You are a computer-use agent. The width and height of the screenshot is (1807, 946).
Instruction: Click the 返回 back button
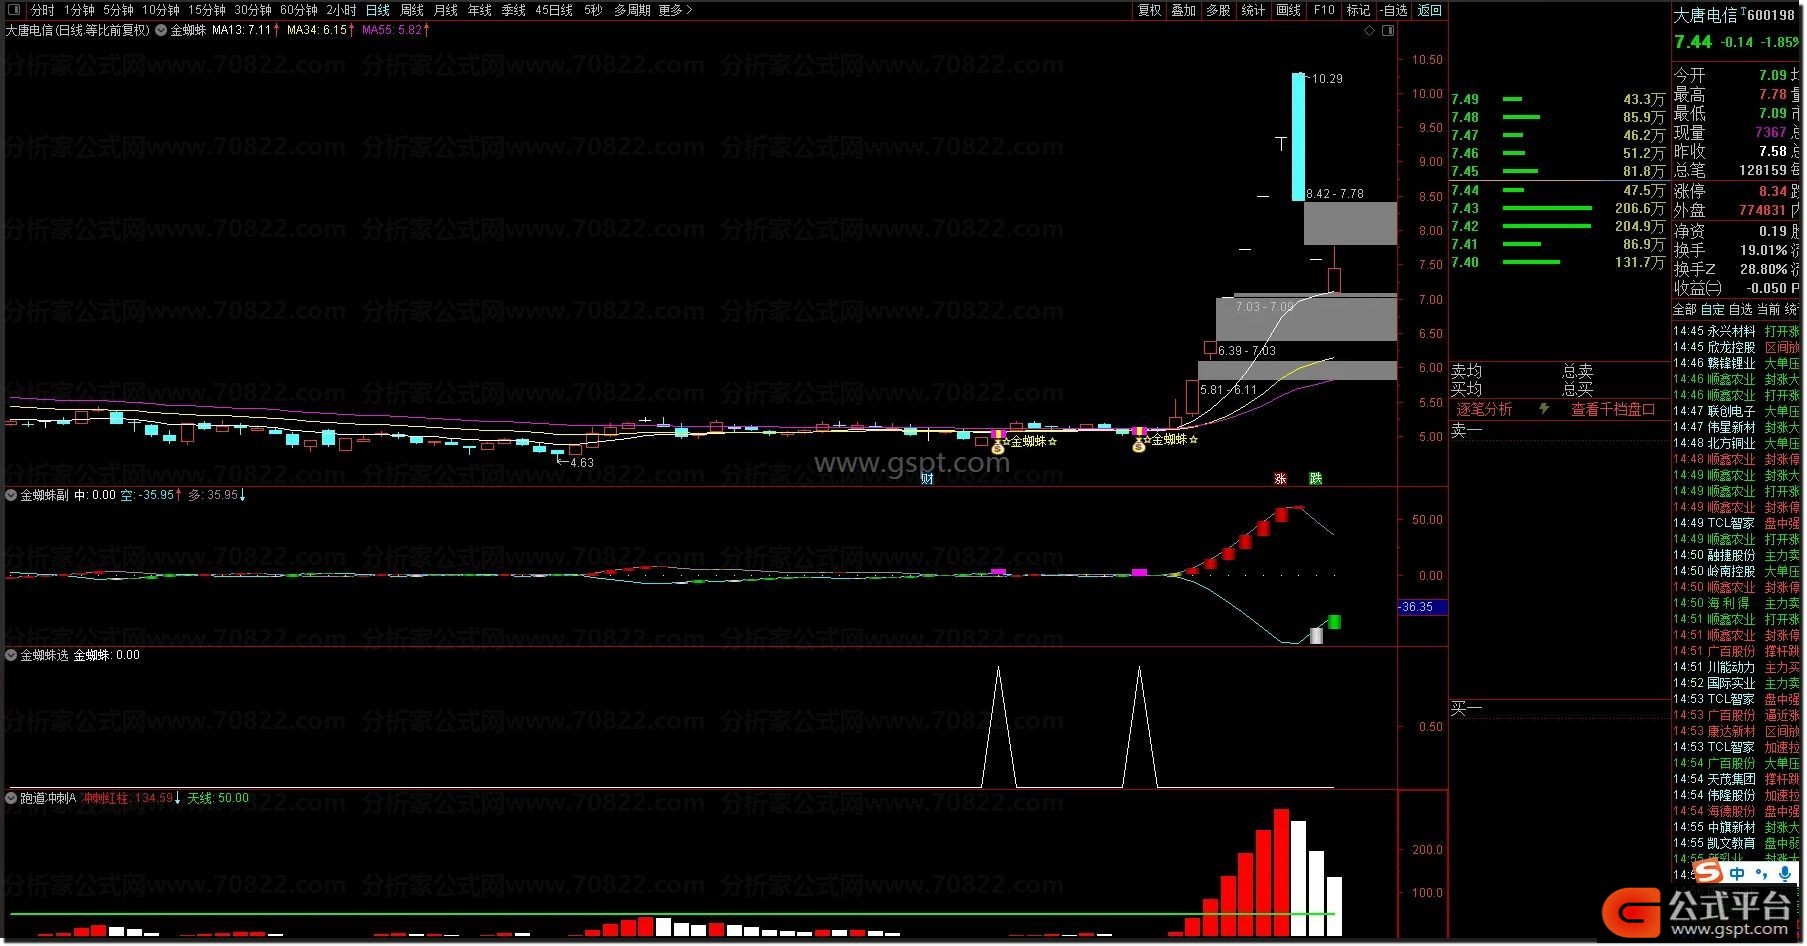click(x=1430, y=10)
